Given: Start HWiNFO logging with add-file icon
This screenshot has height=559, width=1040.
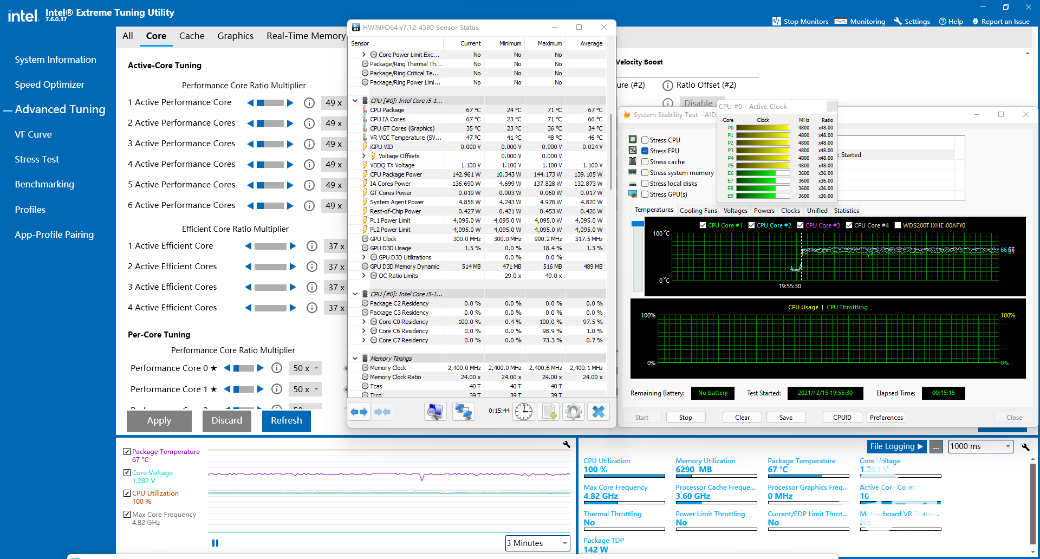Looking at the screenshot, I should (x=549, y=412).
